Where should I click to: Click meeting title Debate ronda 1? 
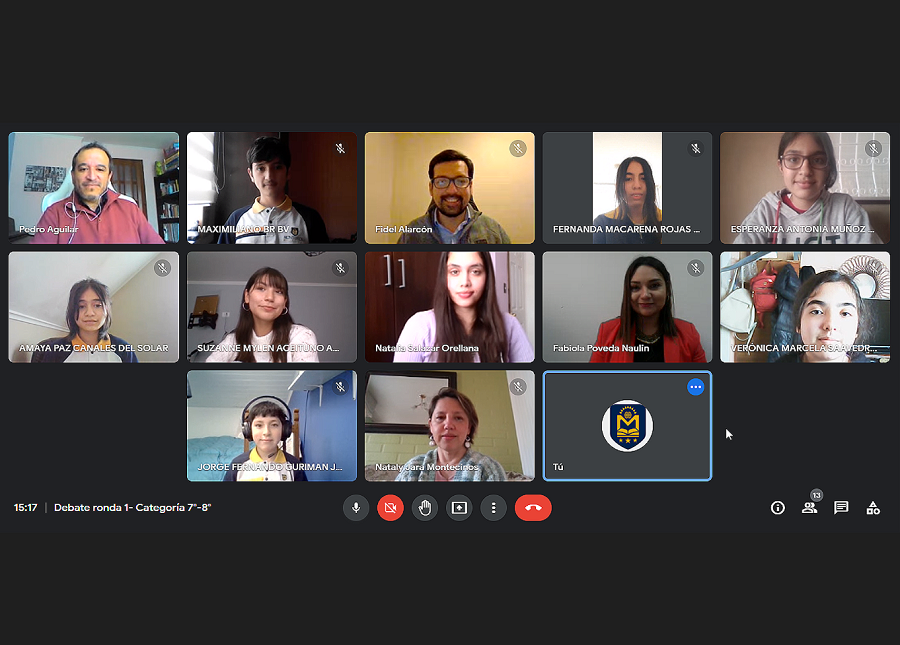(x=133, y=507)
